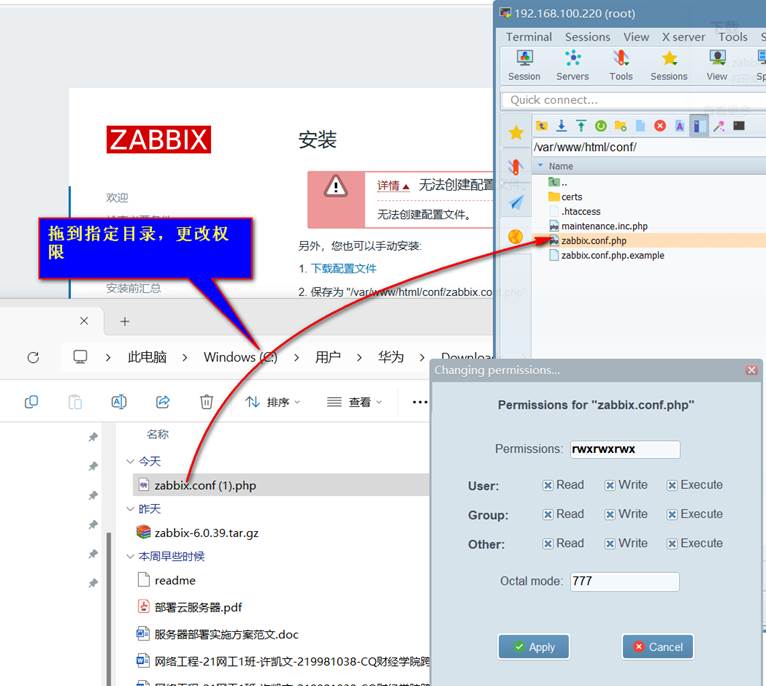Click the magic wand icon in SFTP toolbar

(x=719, y=126)
